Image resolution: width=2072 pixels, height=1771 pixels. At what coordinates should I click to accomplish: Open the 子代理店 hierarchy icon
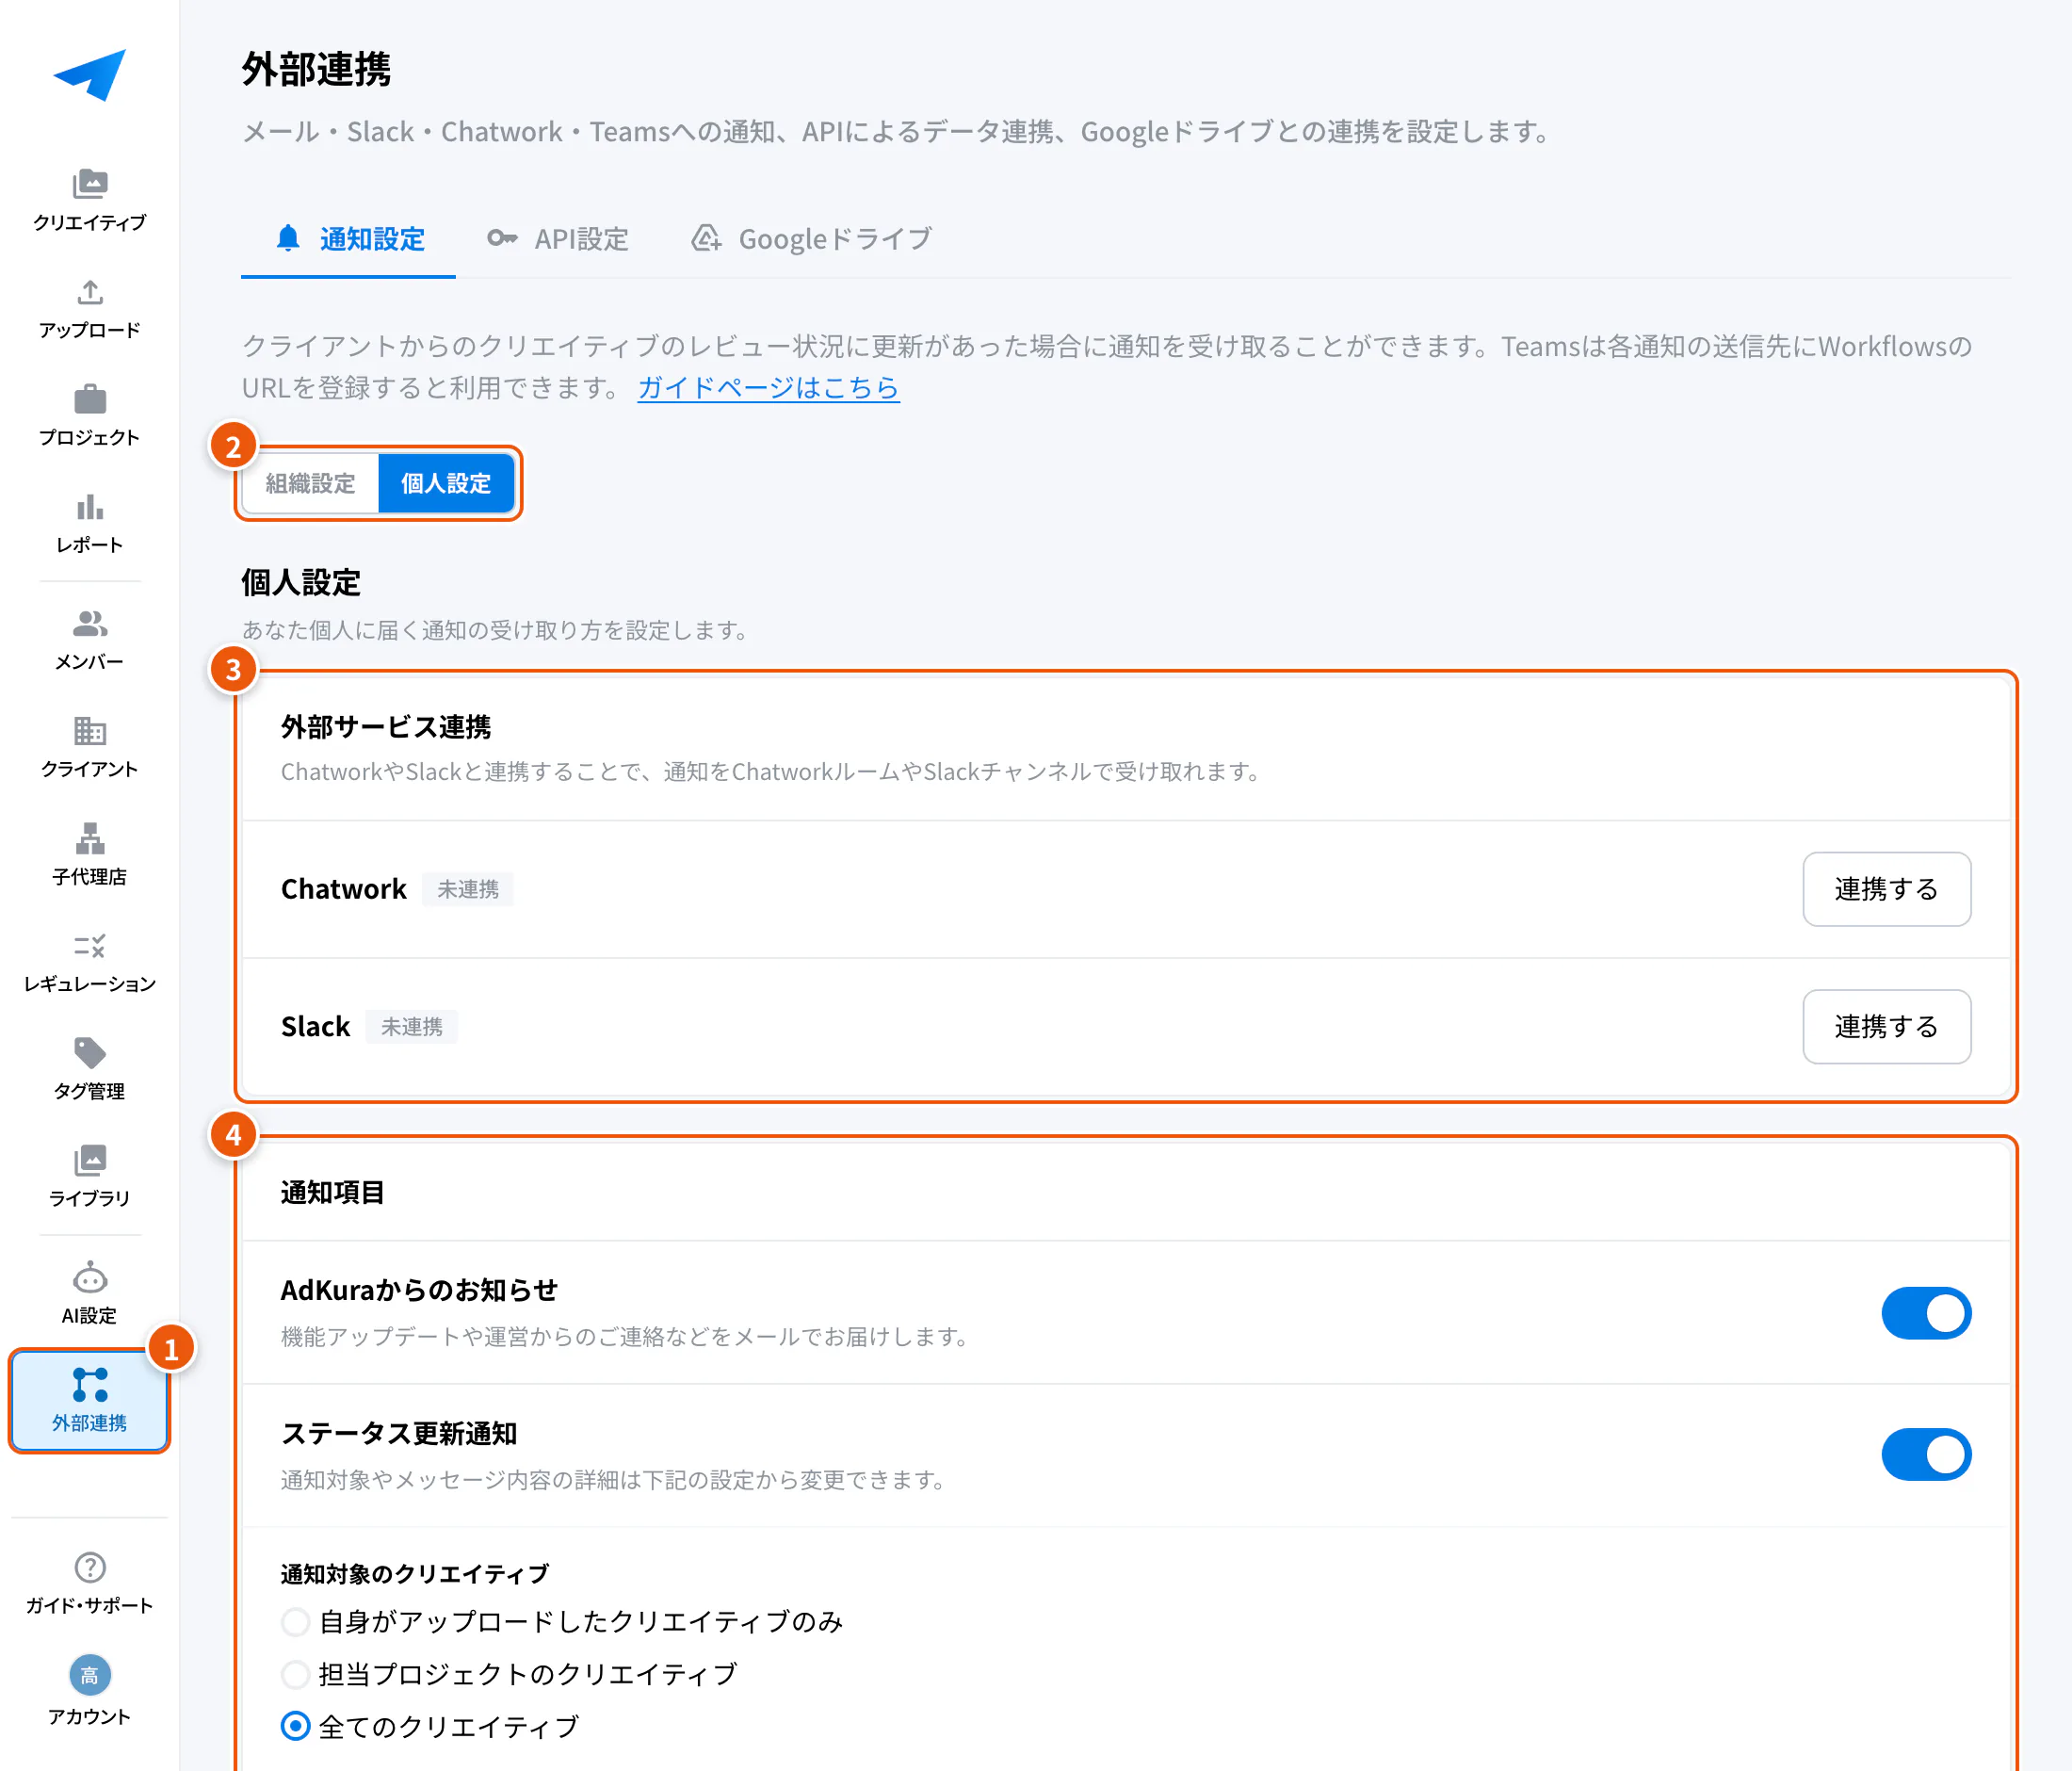click(90, 838)
